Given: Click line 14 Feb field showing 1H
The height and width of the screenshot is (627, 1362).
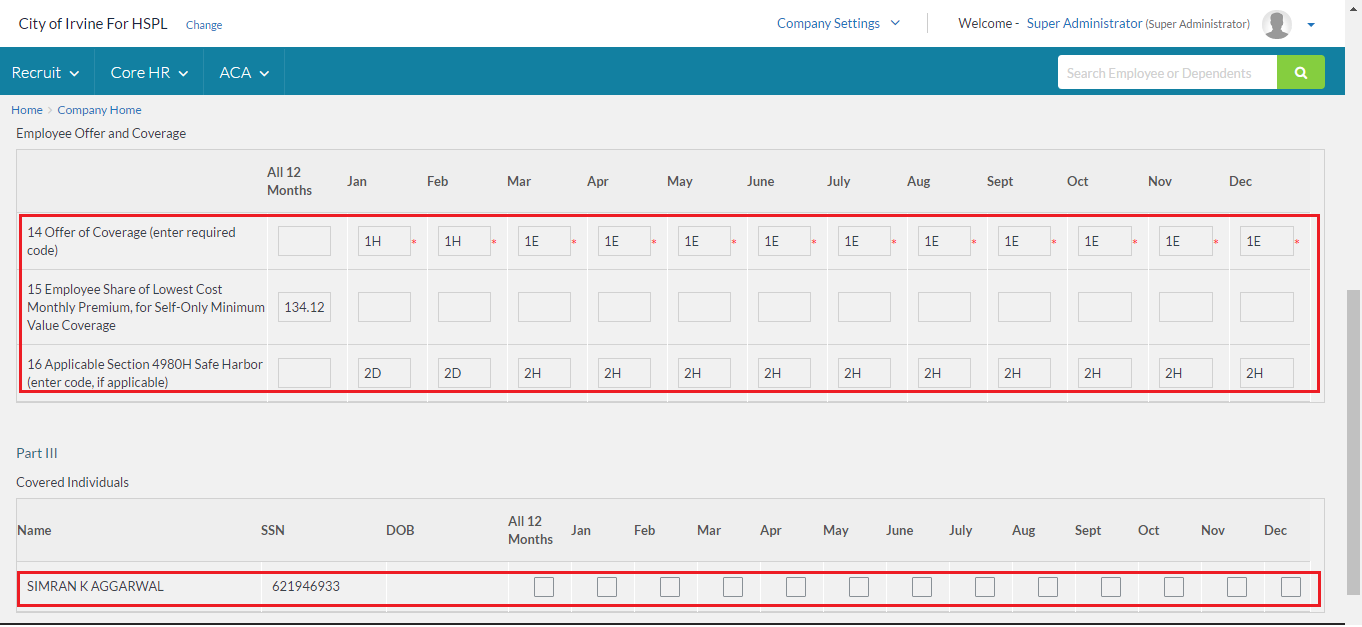Looking at the screenshot, I should [x=464, y=241].
